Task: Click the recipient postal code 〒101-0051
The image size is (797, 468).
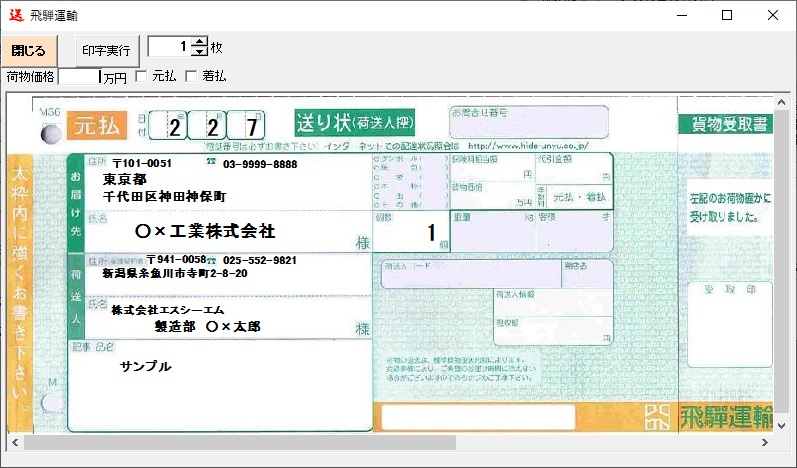Action: pos(142,163)
